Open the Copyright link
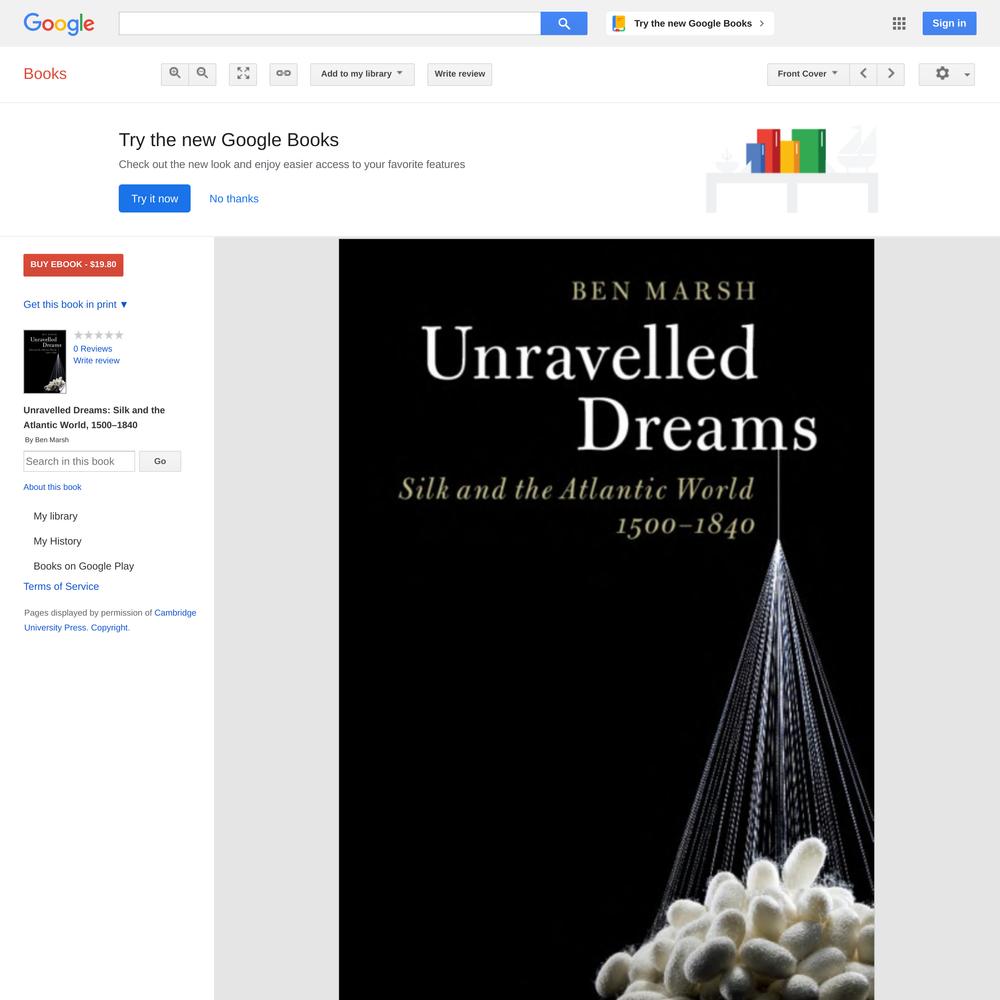Screen dimensions: 1000x1000 coord(109,628)
